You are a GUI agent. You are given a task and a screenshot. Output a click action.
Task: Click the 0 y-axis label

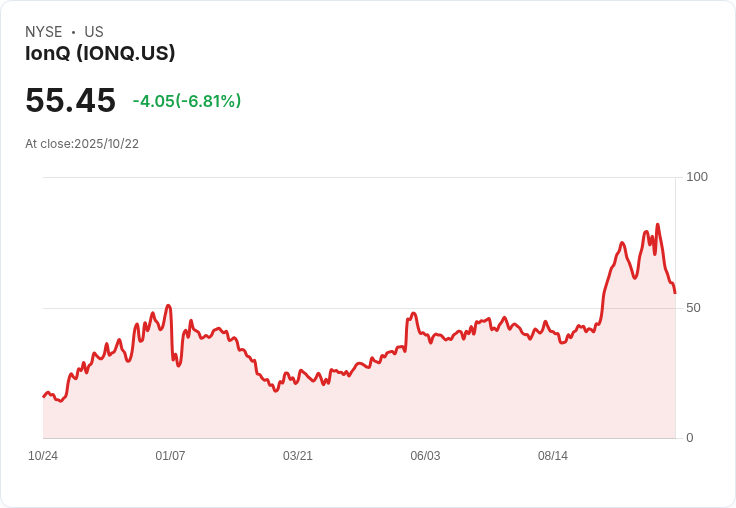coord(690,438)
